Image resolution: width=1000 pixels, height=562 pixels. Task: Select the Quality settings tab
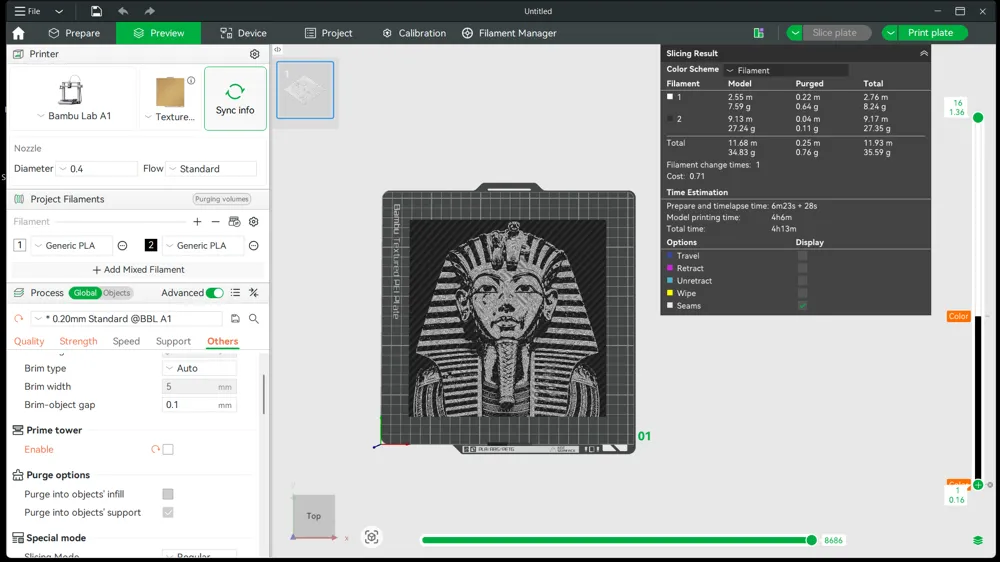tap(29, 341)
